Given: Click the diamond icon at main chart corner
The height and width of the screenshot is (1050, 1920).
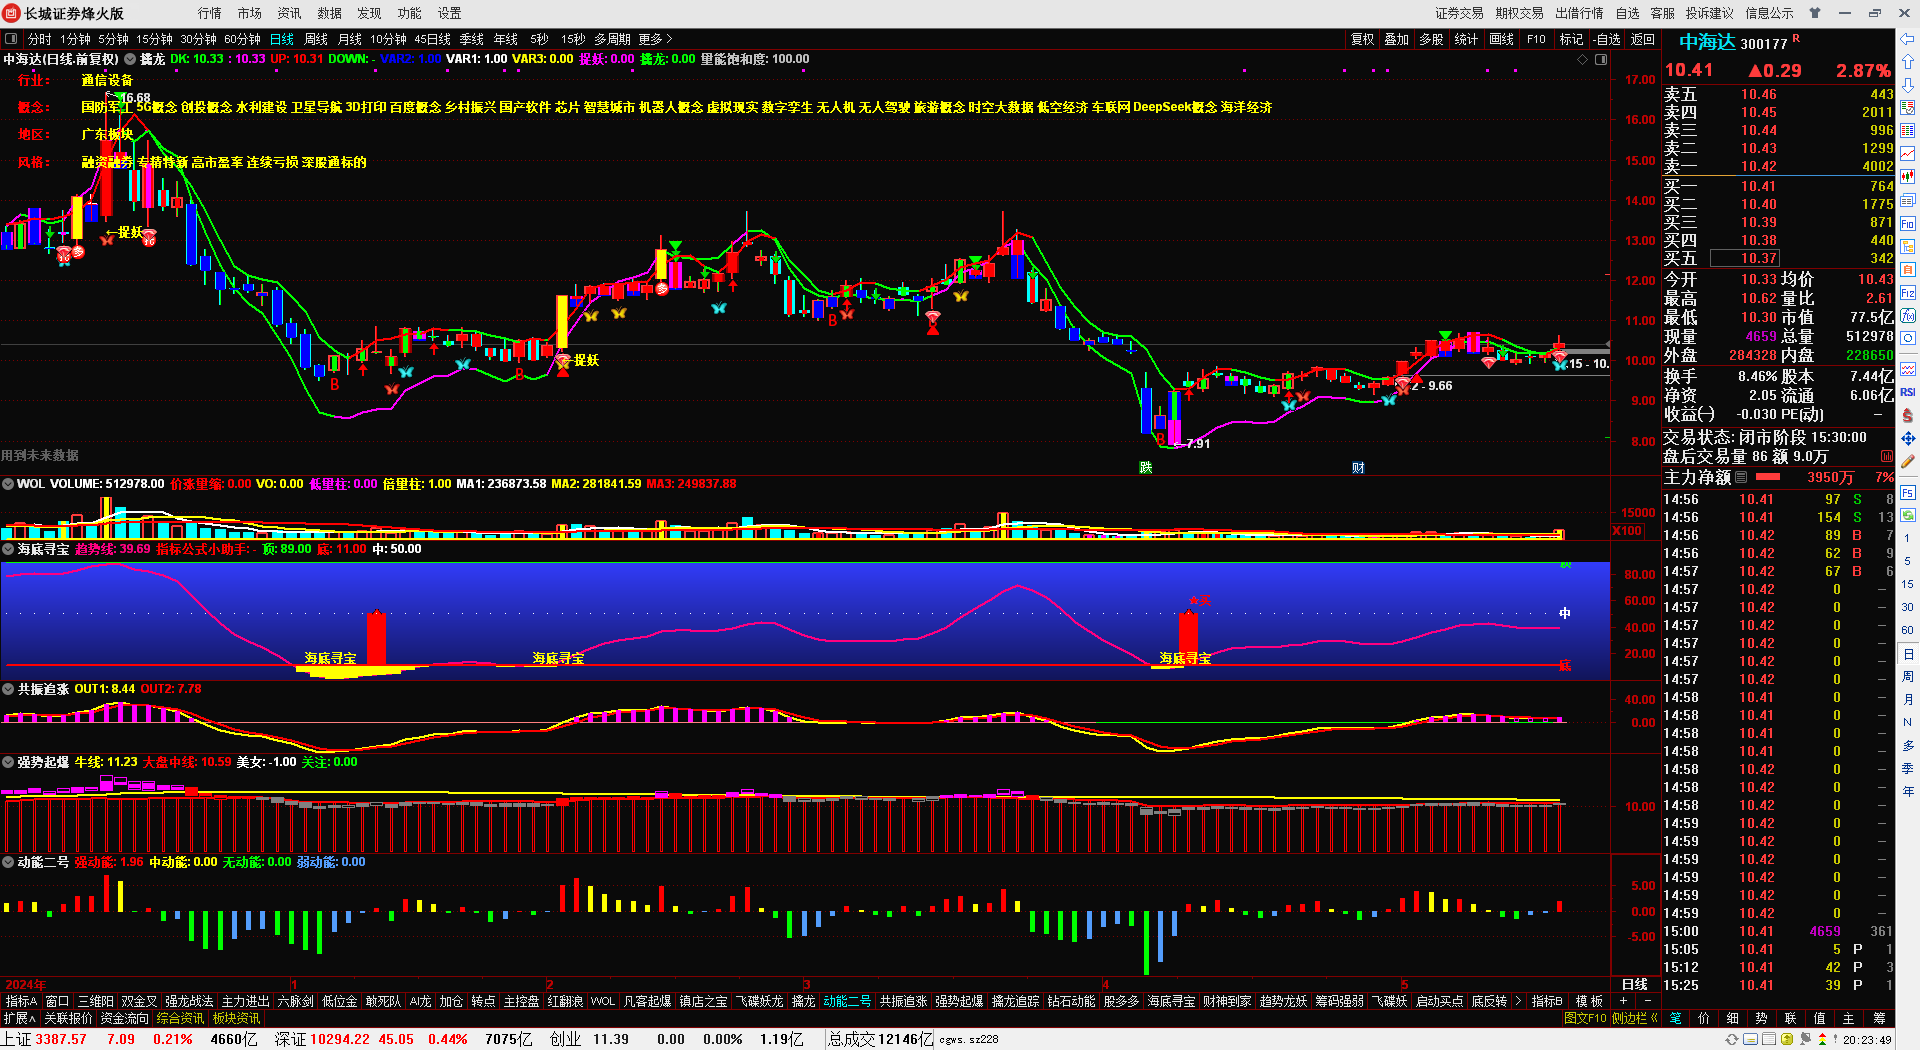Looking at the screenshot, I should 1582,59.
